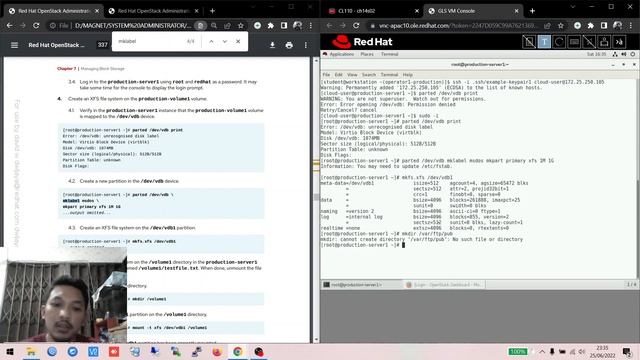Open Windows notification center
The height and width of the screenshot is (360, 640).
(627, 351)
